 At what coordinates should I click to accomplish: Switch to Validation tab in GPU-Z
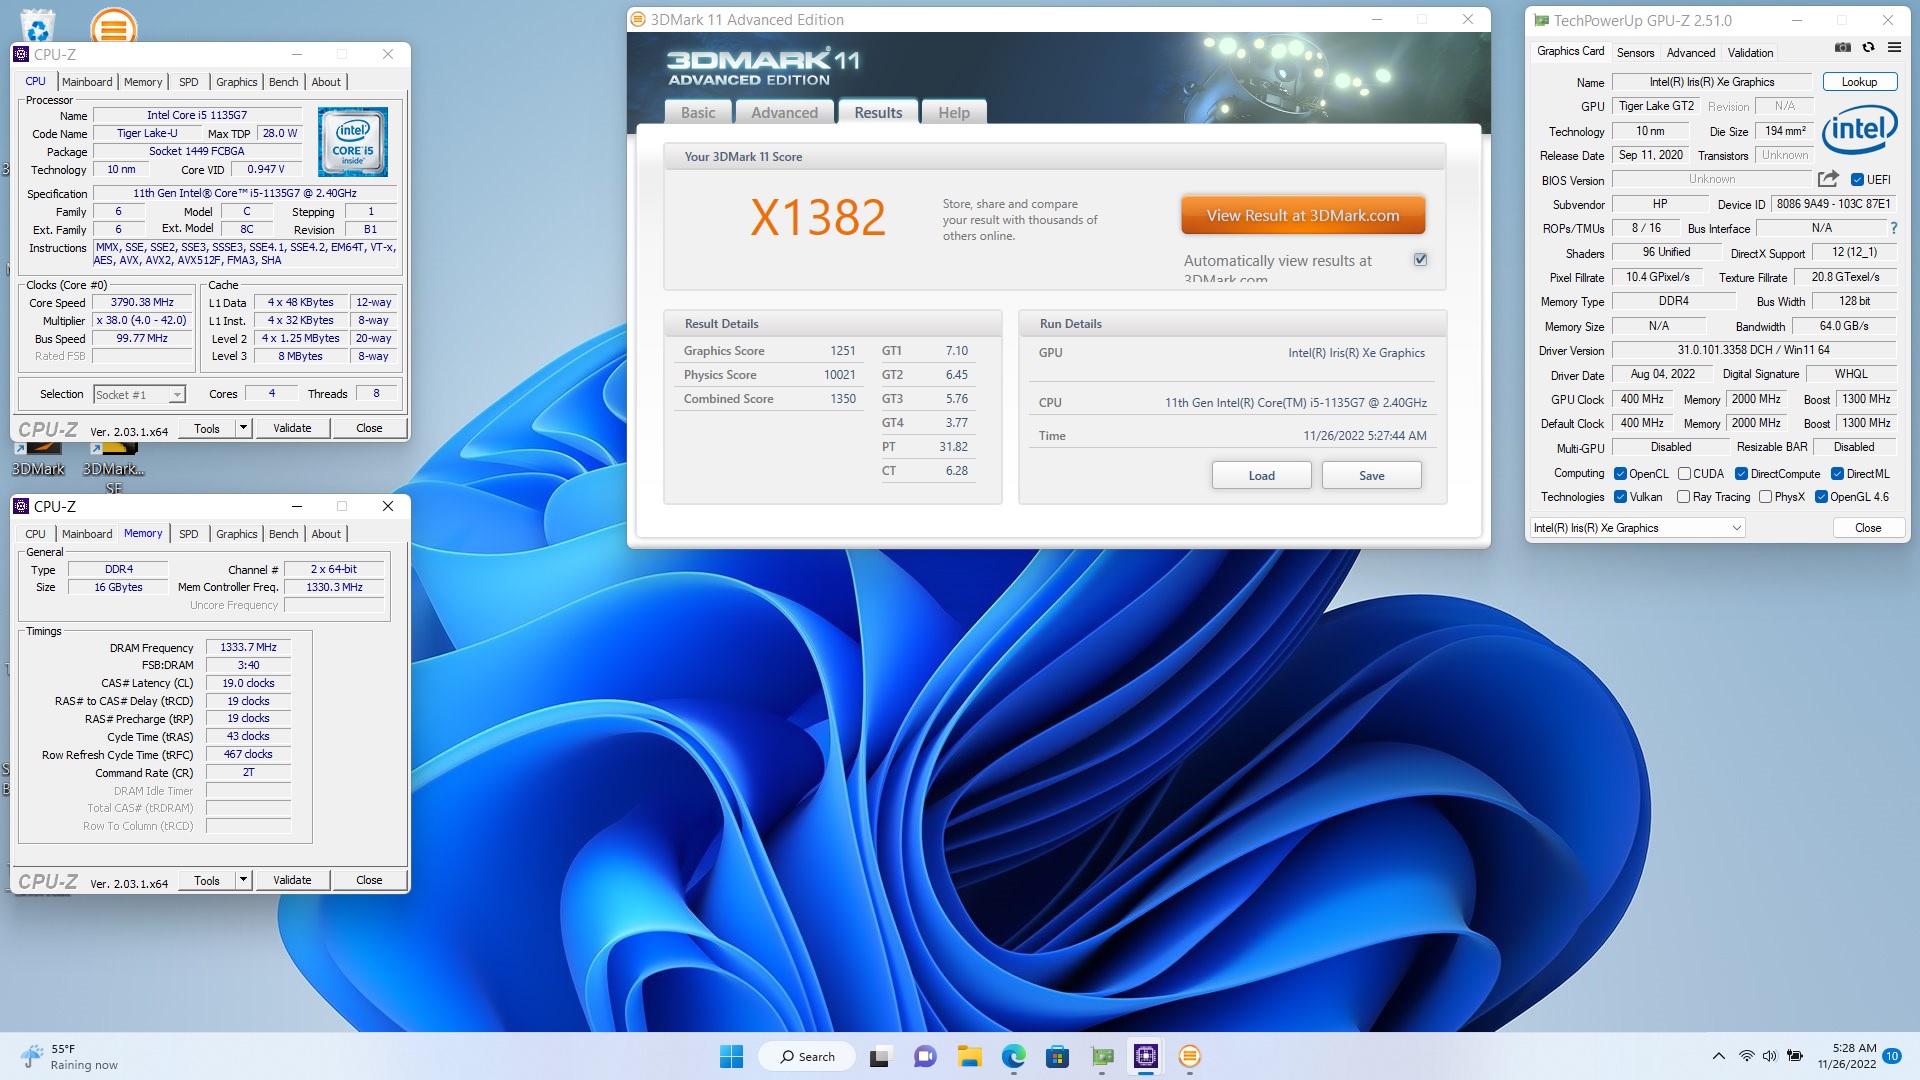pyautogui.click(x=1750, y=52)
